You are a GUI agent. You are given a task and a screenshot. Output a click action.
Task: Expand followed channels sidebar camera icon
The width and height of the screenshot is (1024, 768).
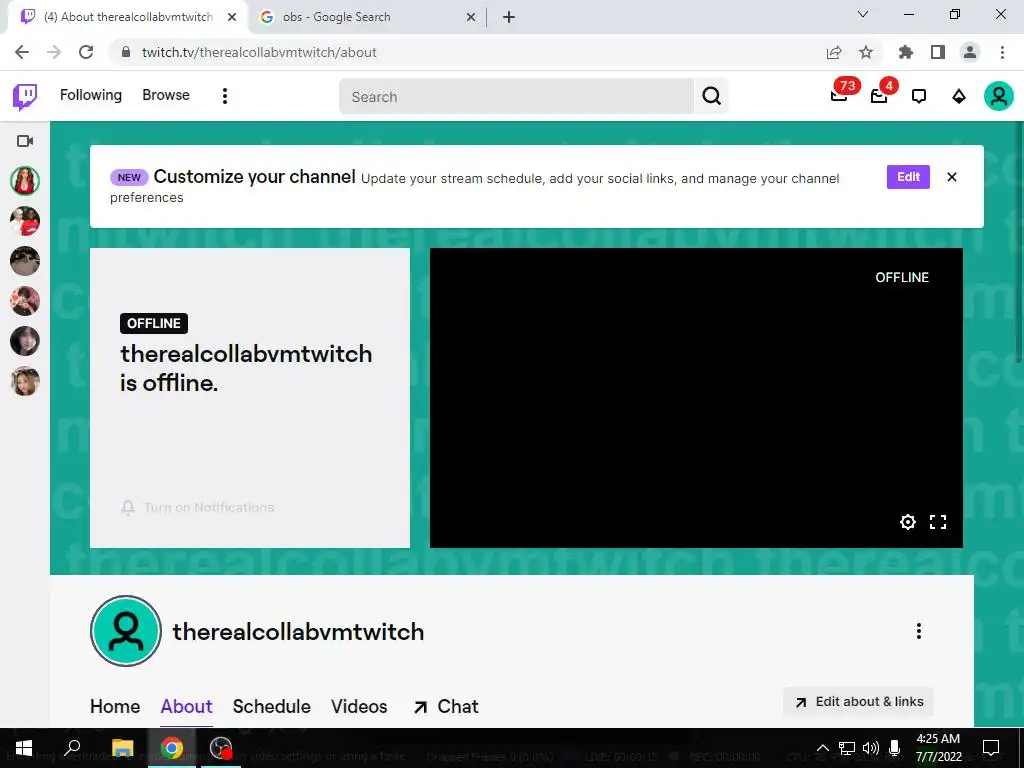[25, 141]
